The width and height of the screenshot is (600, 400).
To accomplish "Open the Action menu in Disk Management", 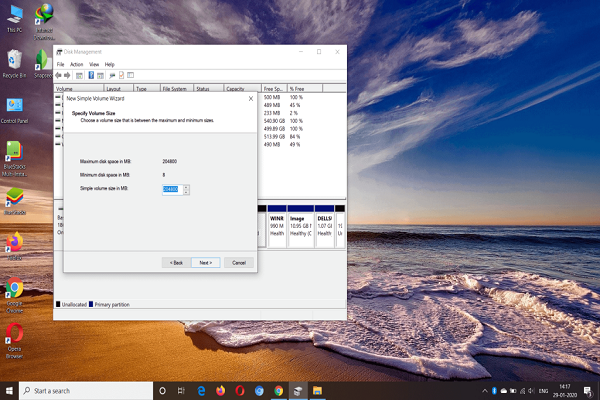I will 77,64.
